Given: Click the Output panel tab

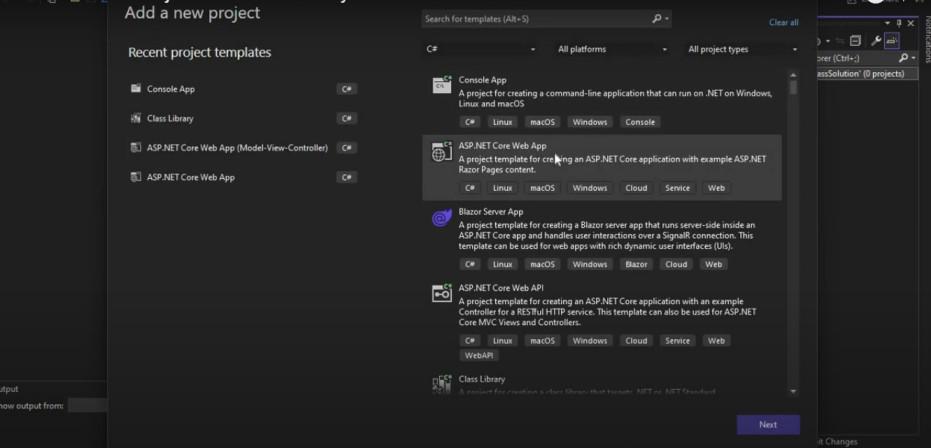Looking at the screenshot, I should tap(9, 389).
